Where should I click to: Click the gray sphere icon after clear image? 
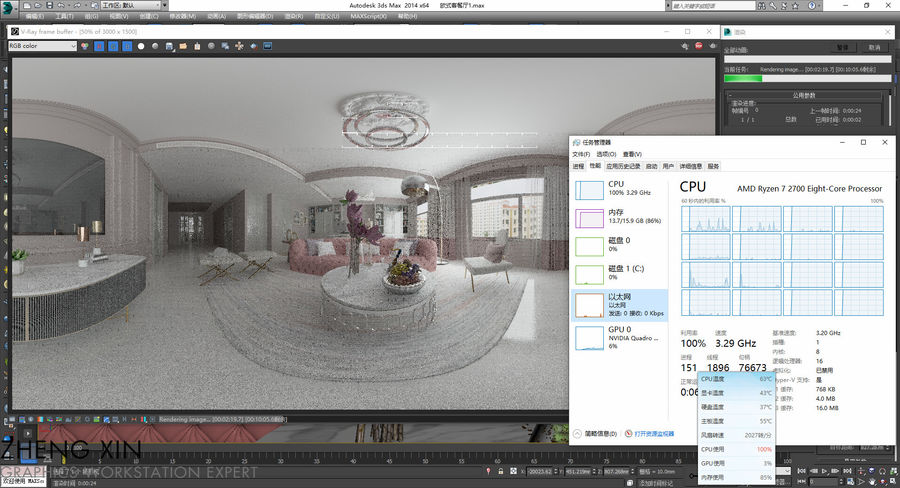tap(211, 46)
